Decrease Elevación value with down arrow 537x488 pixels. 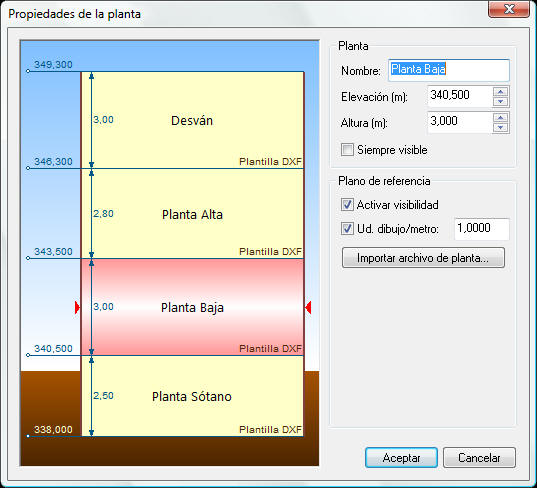tap(501, 101)
